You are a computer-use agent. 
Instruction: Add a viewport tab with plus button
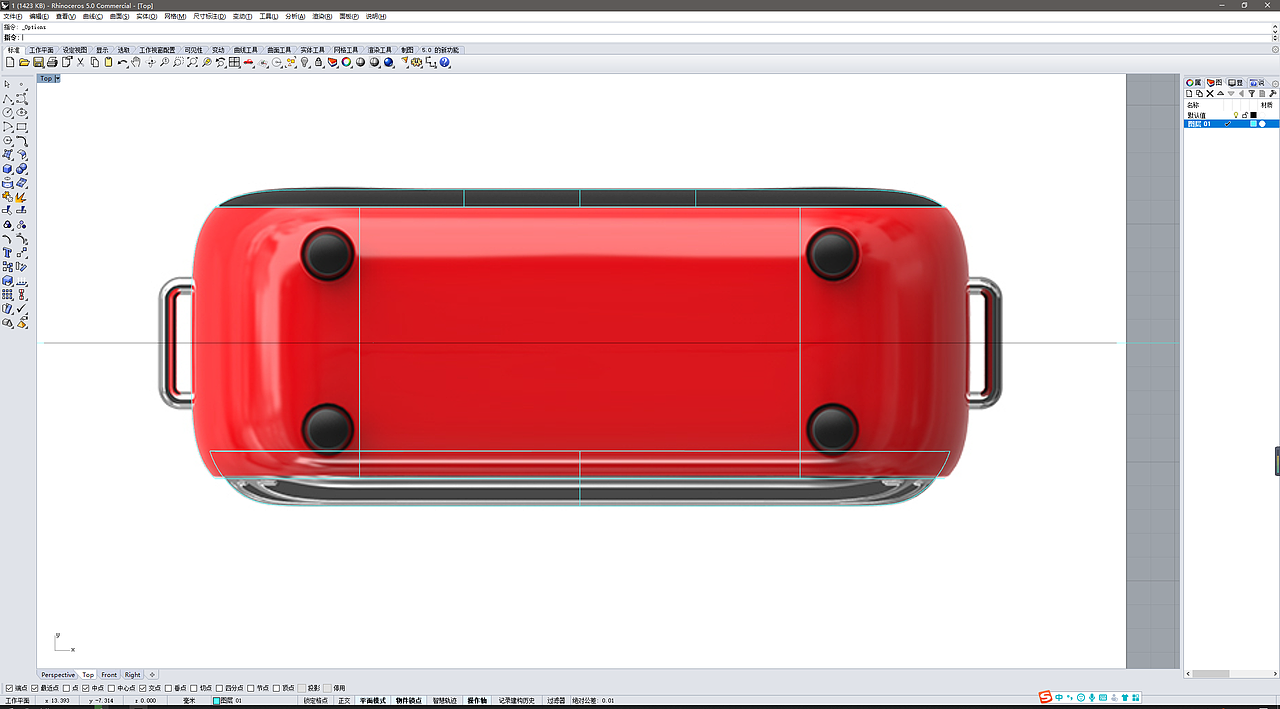[x=152, y=675]
